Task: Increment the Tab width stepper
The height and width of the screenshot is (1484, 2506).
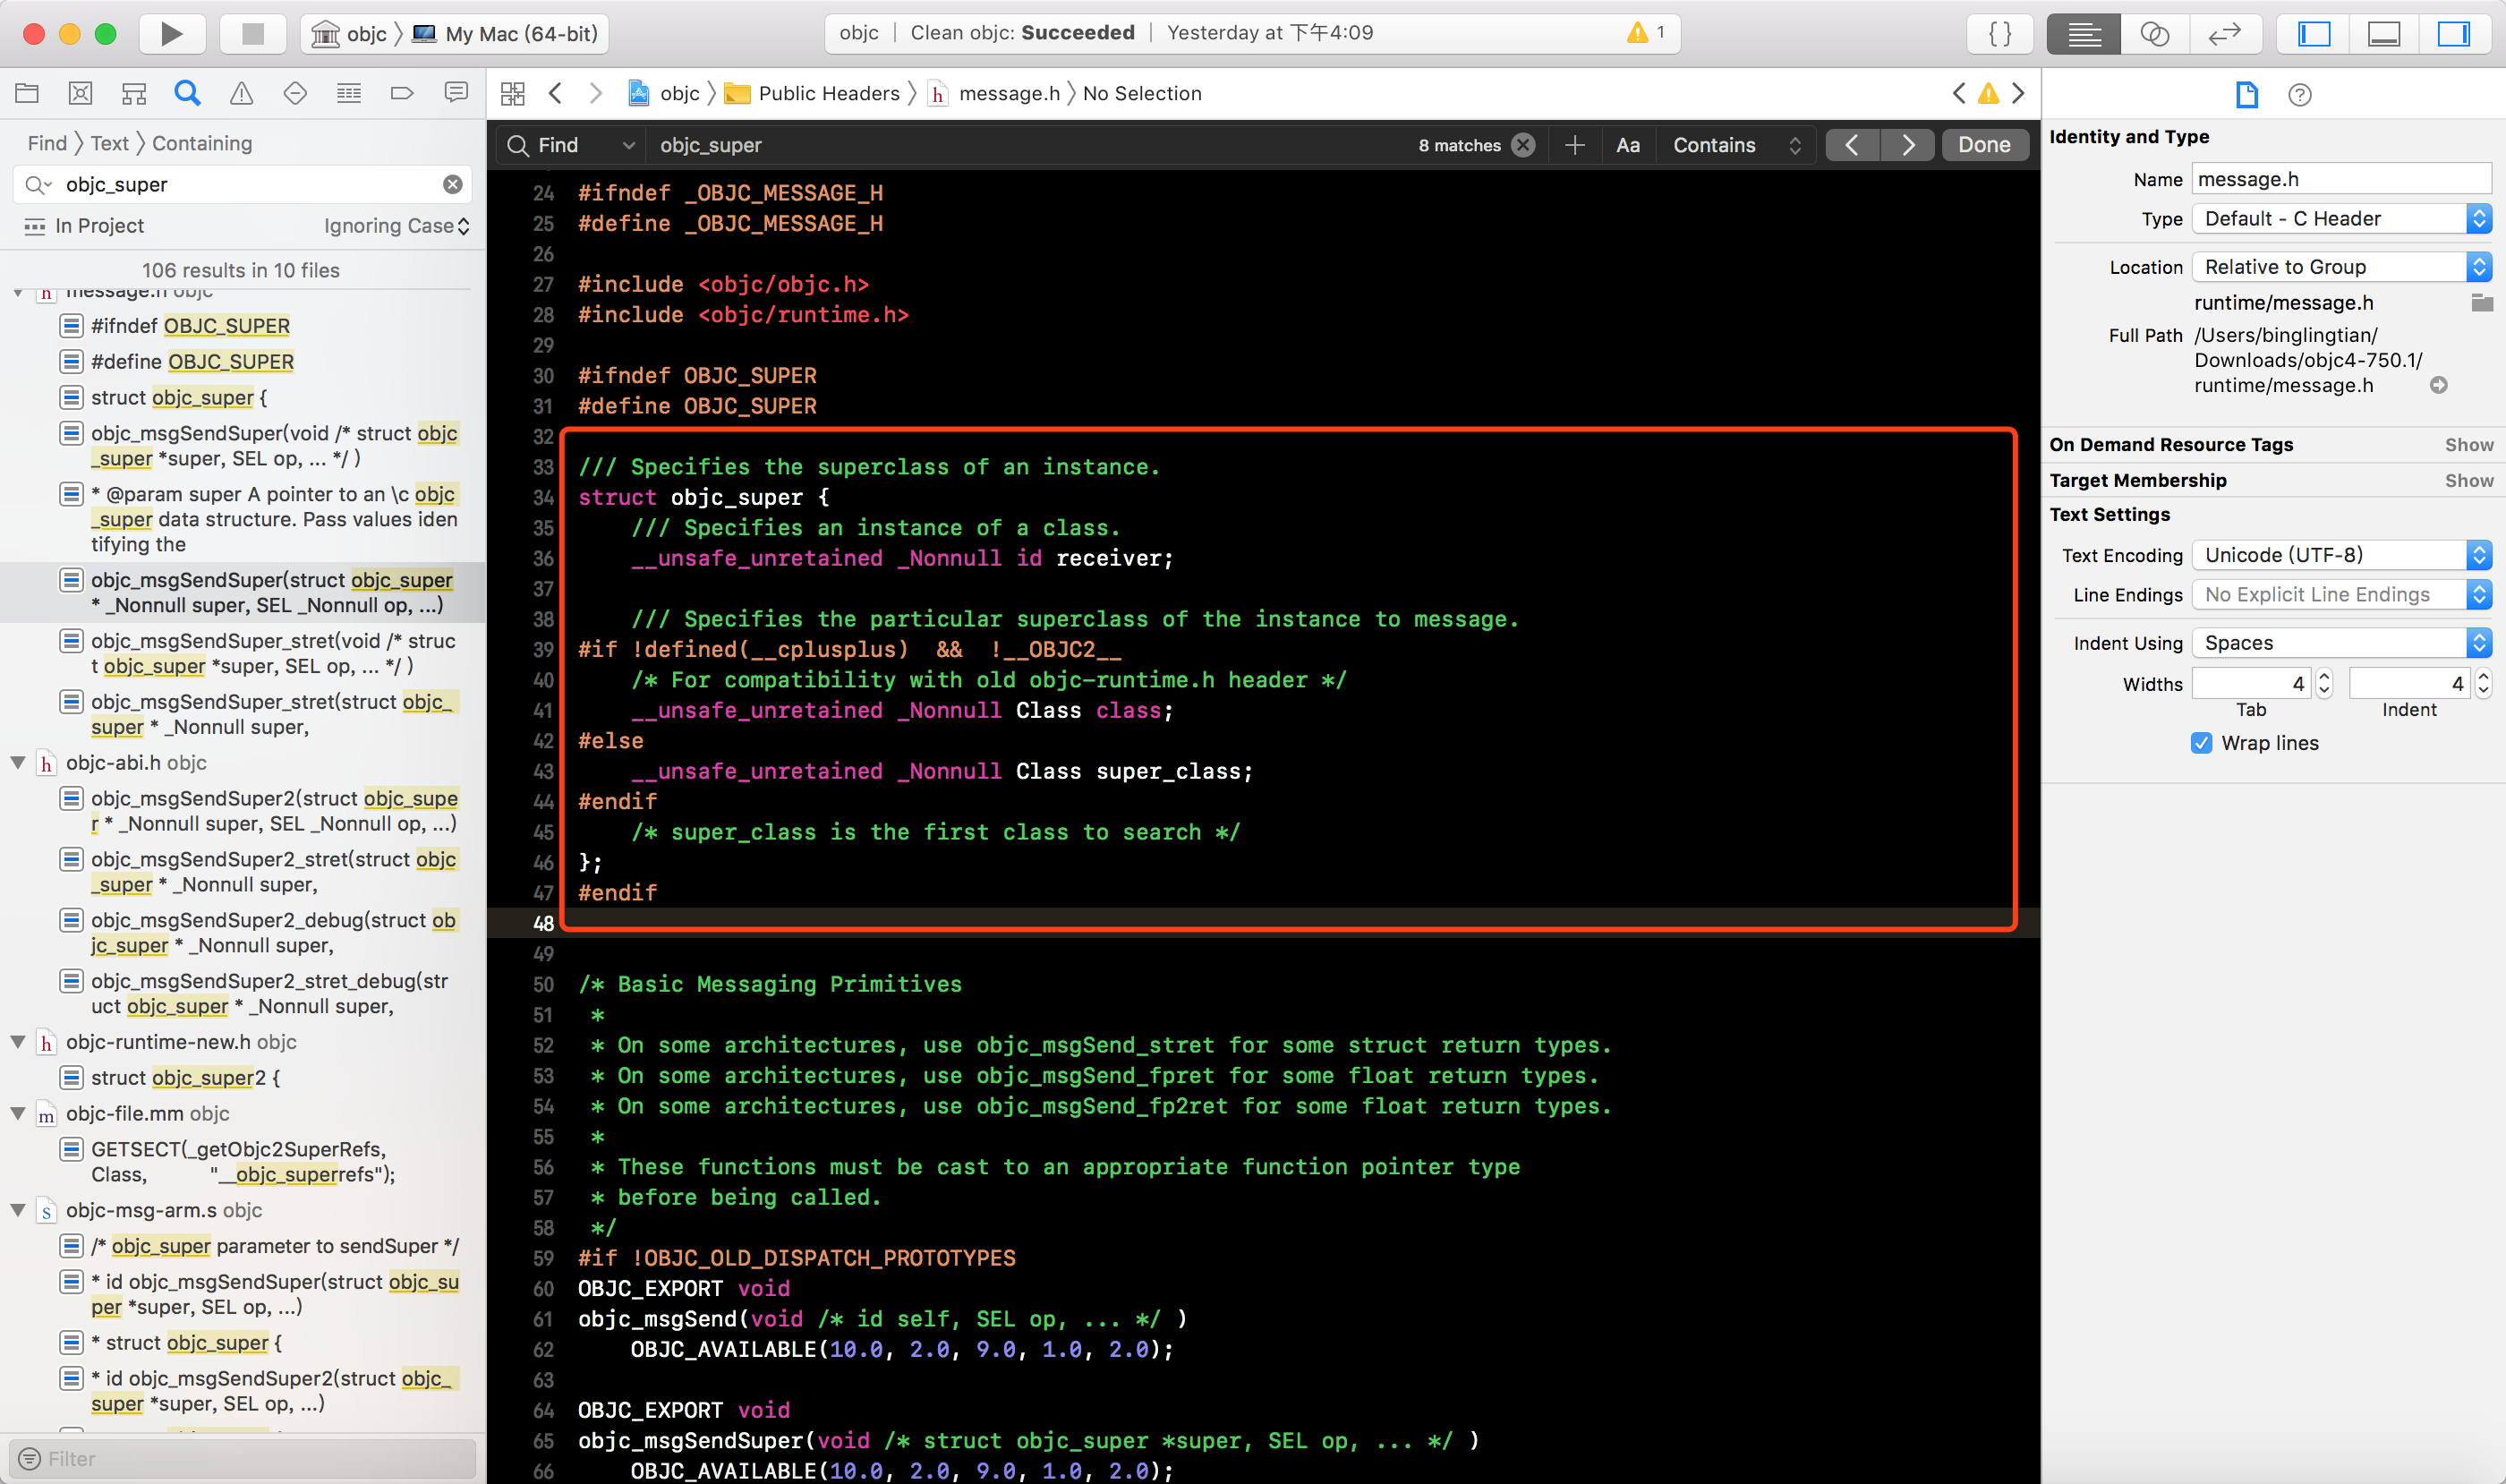Action: pyautogui.click(x=2324, y=676)
